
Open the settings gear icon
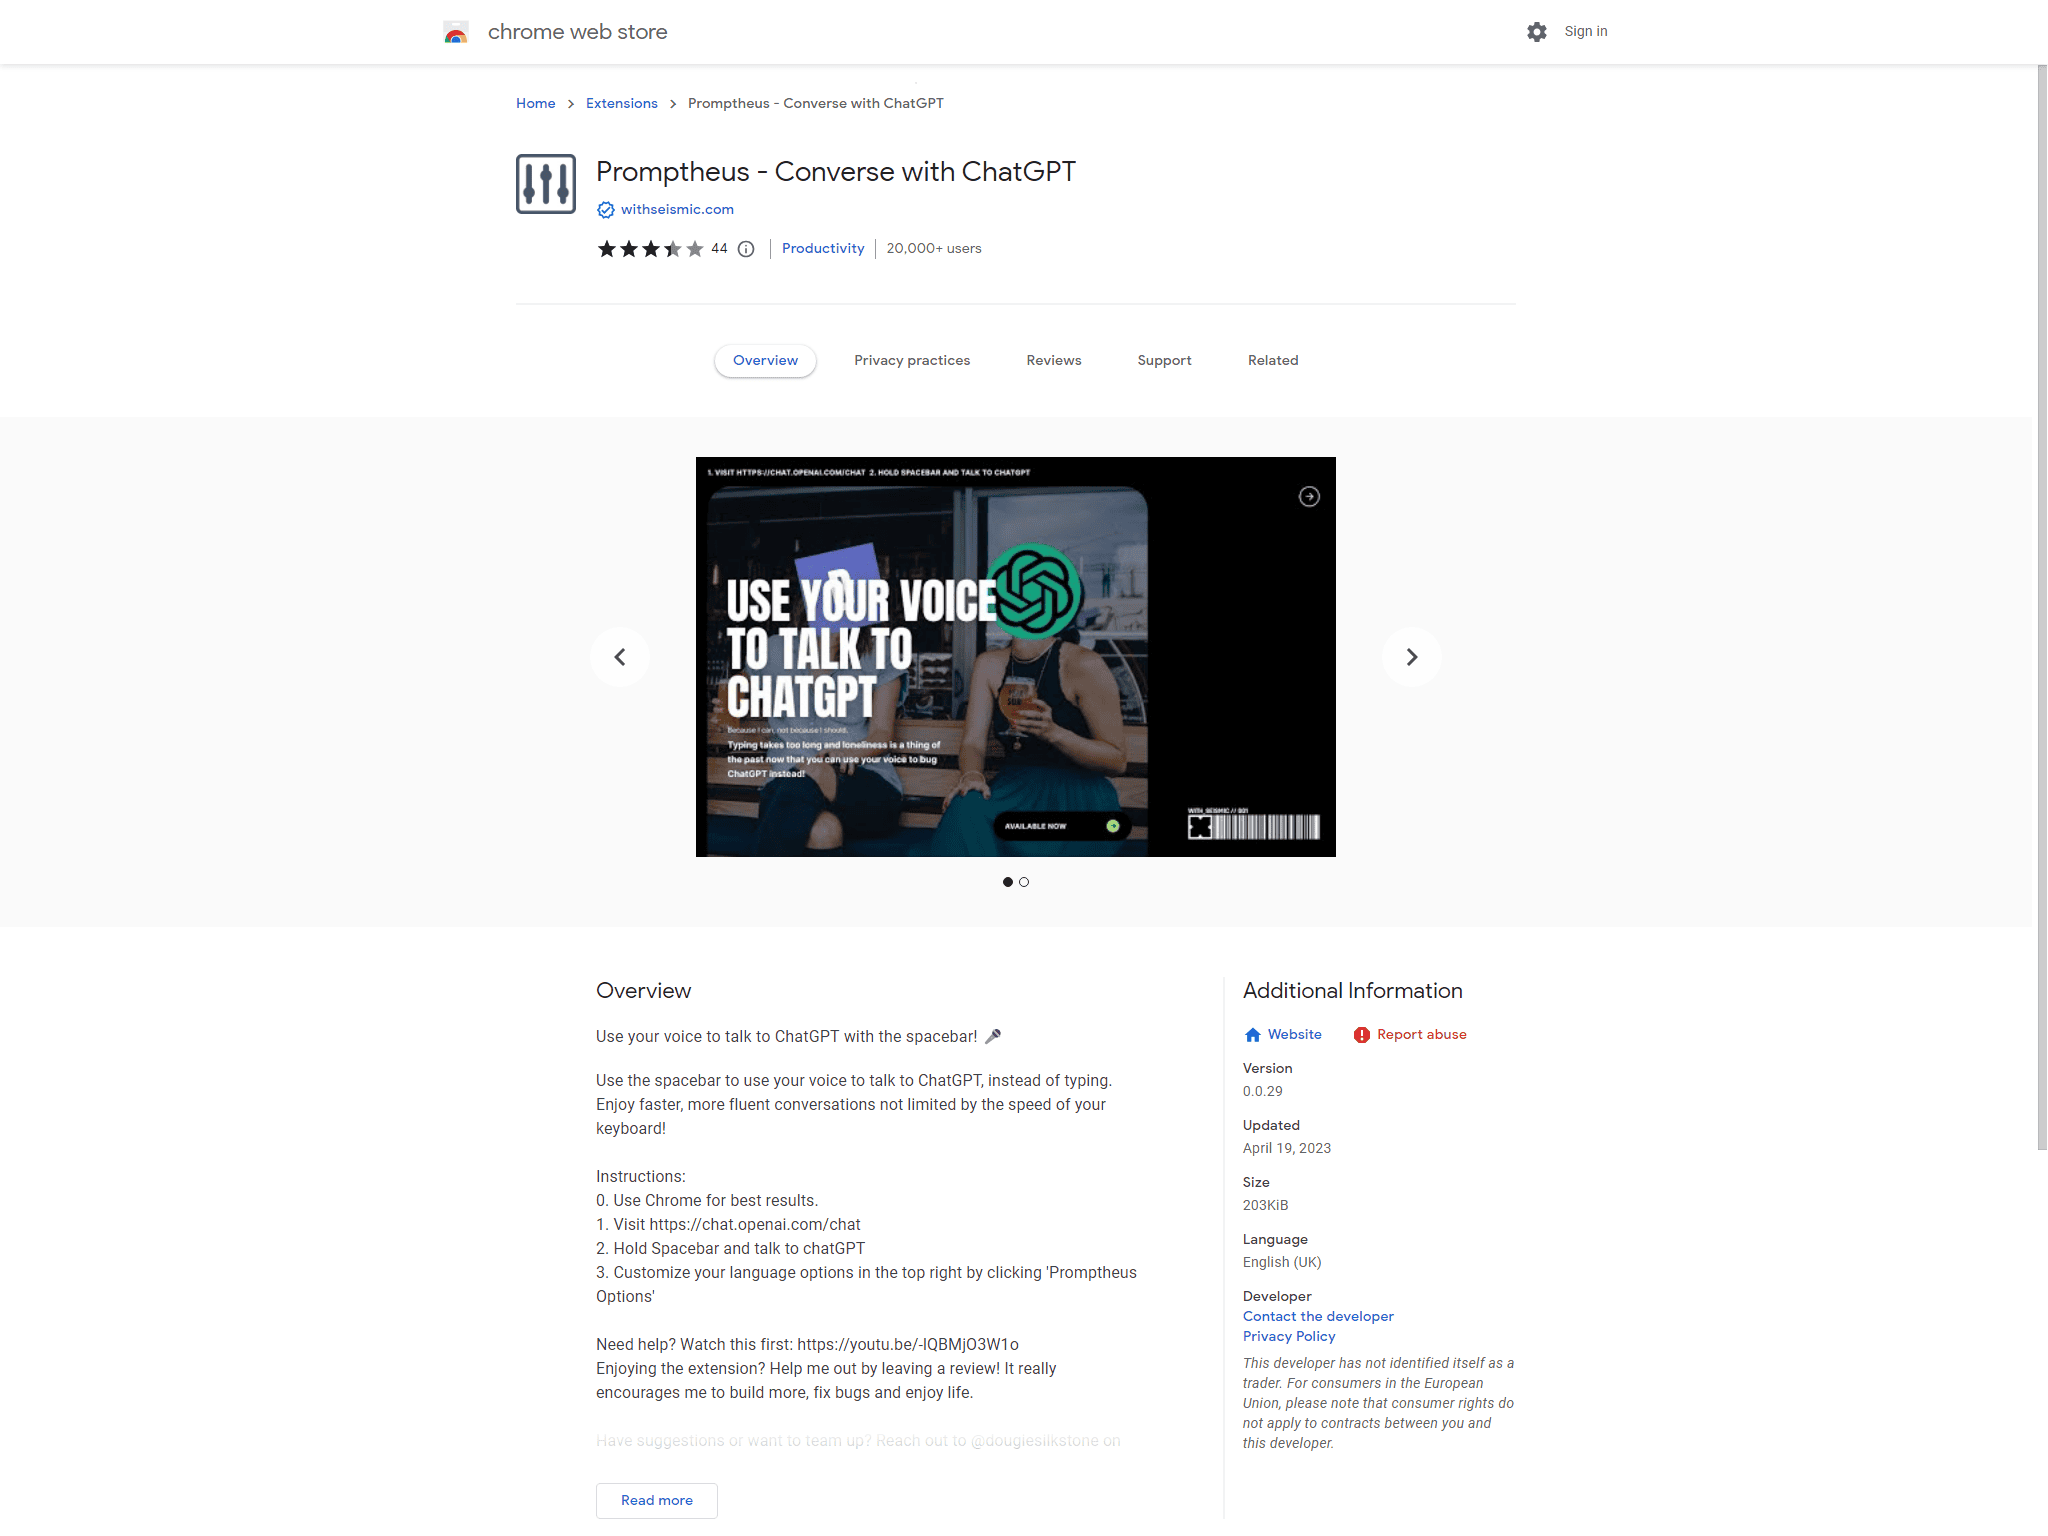pos(1537,32)
